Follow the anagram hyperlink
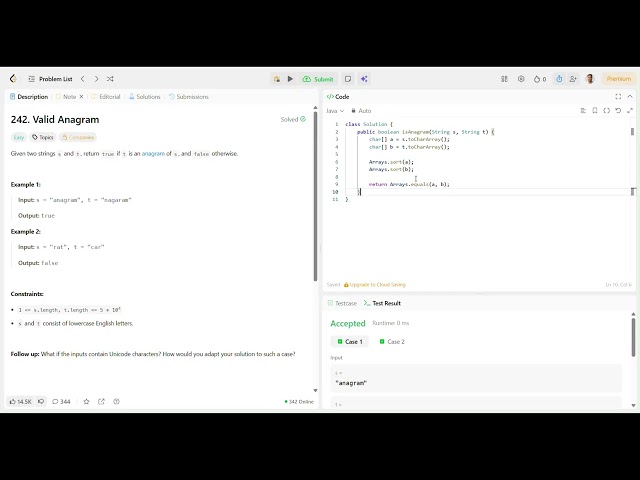 [153, 153]
